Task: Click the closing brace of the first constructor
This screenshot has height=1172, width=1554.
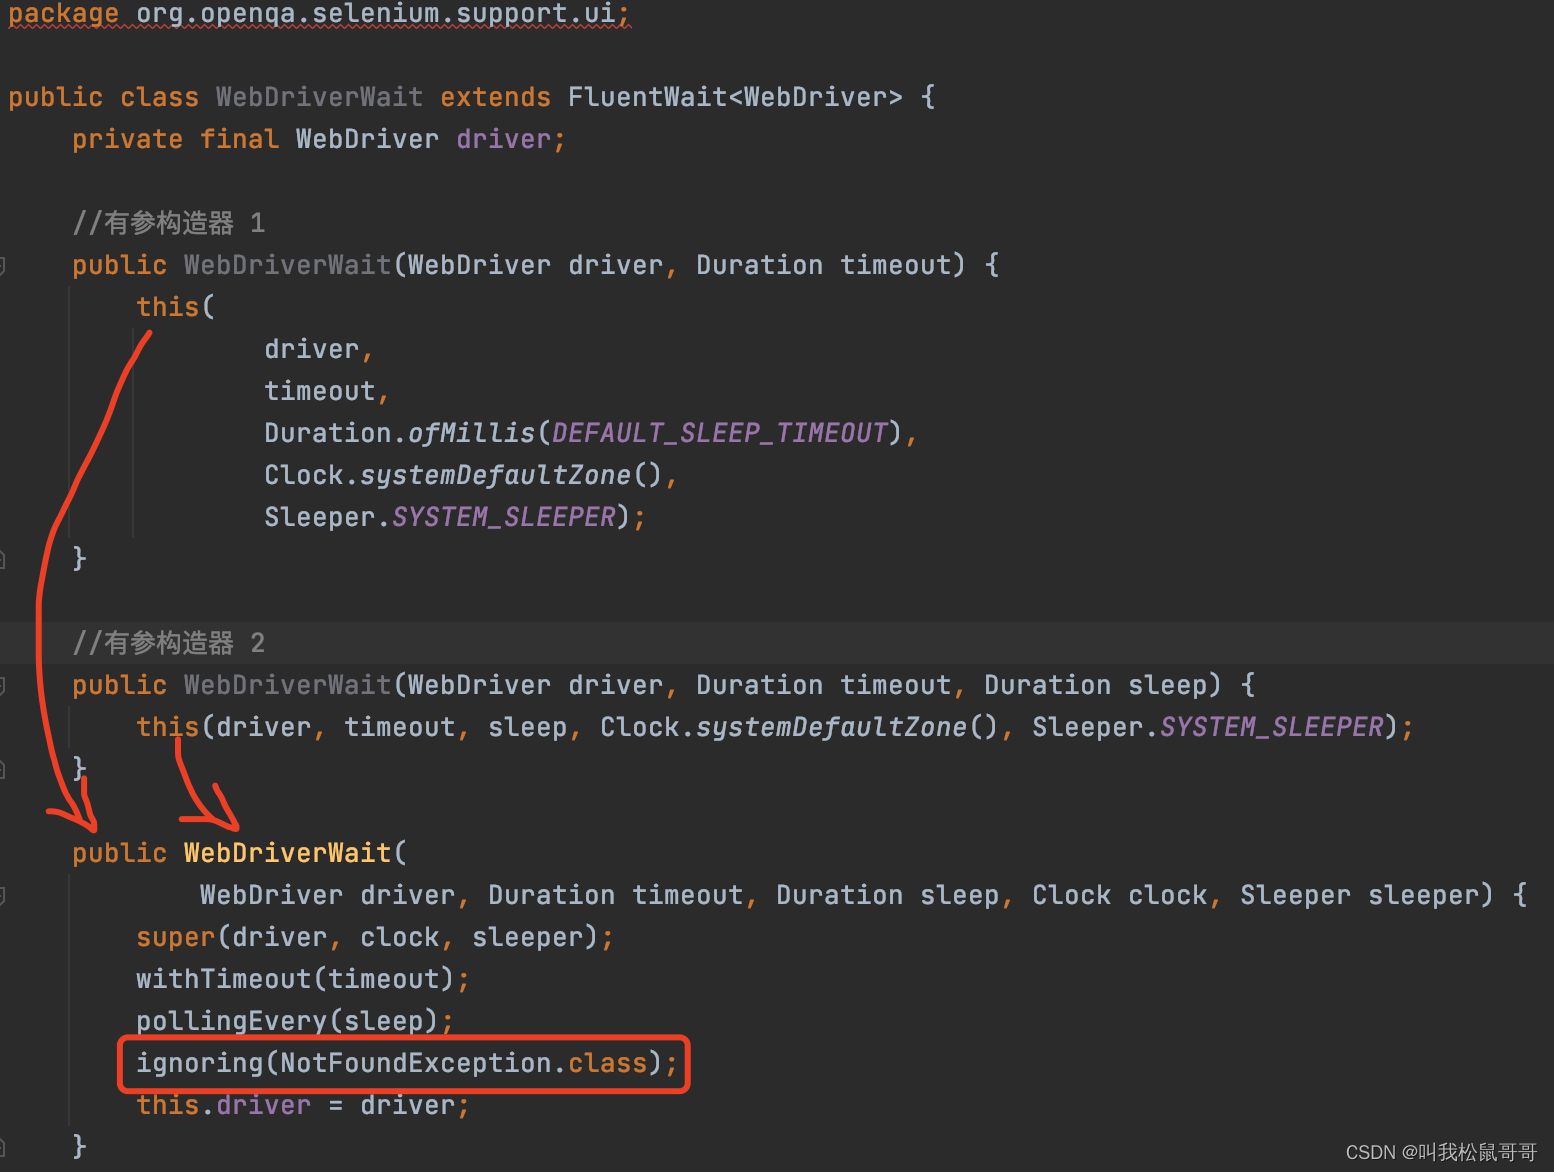Action: (x=79, y=559)
